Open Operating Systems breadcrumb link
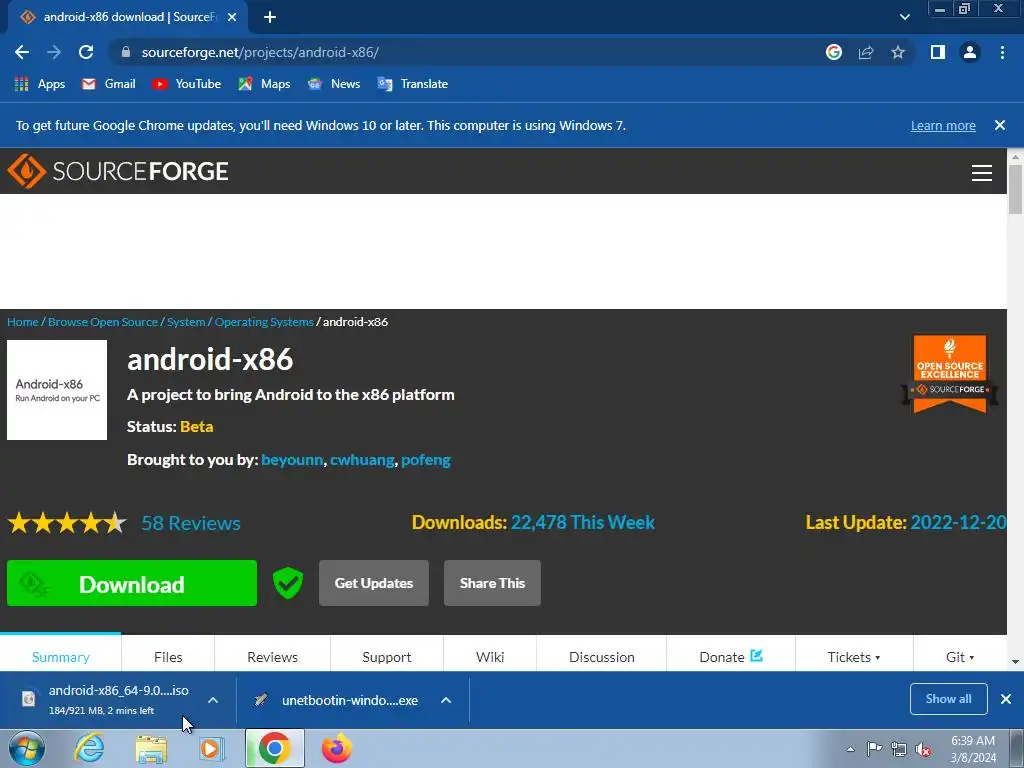The height and width of the screenshot is (768, 1024). pos(264,322)
